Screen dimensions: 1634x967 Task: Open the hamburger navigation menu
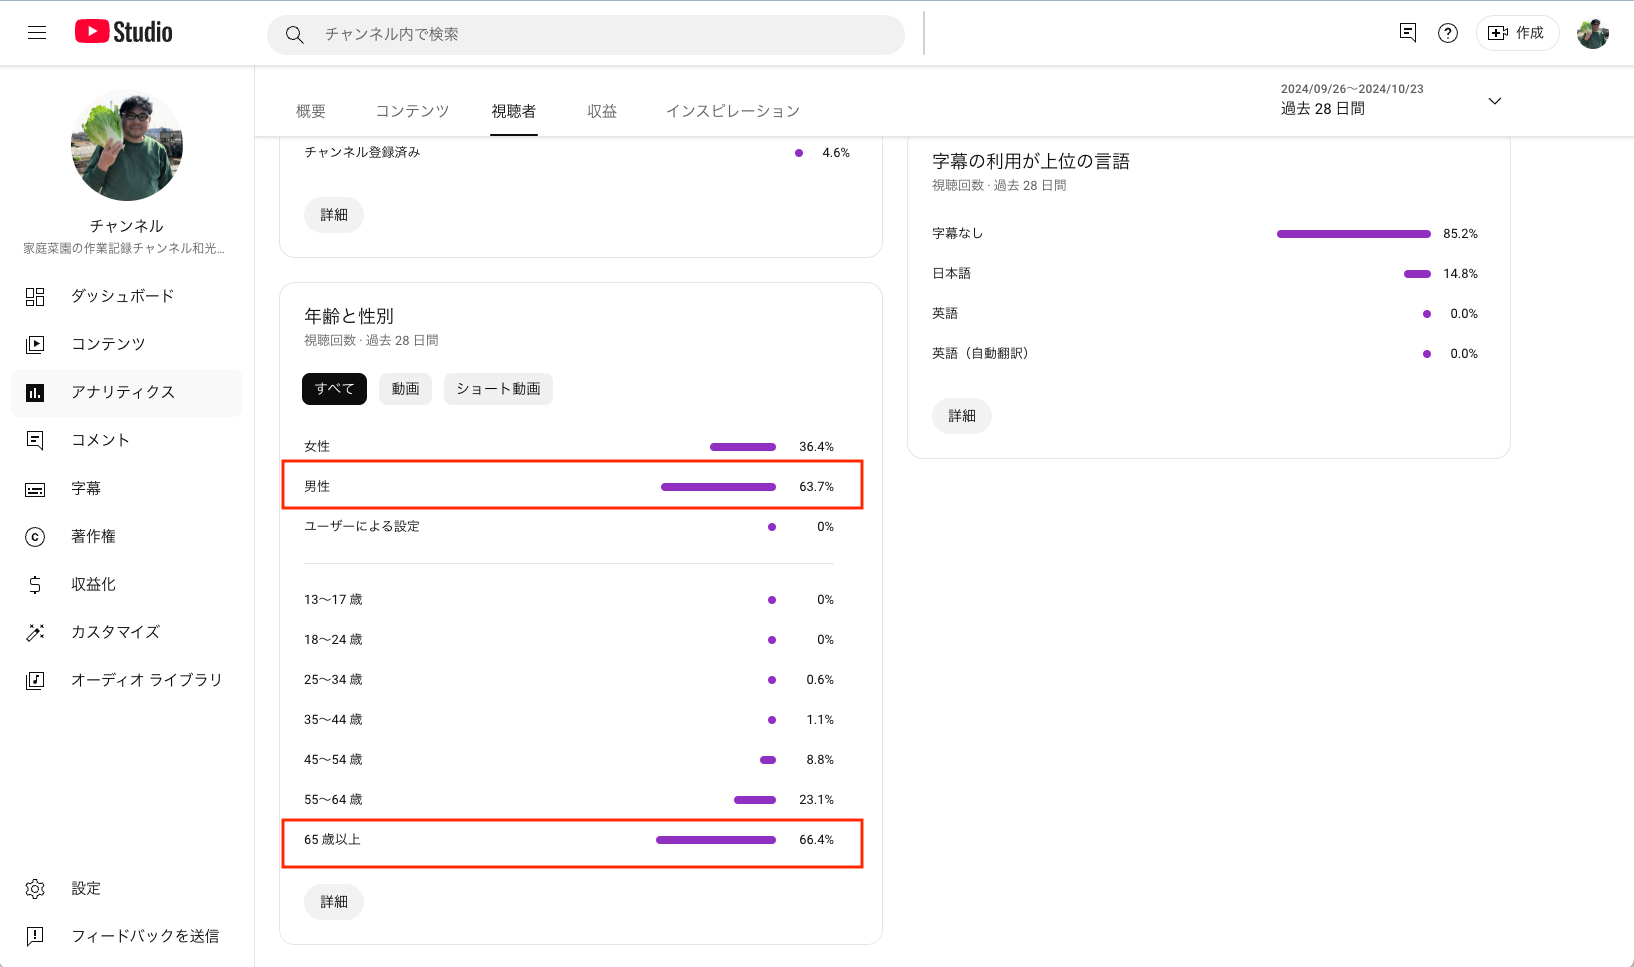click(37, 33)
